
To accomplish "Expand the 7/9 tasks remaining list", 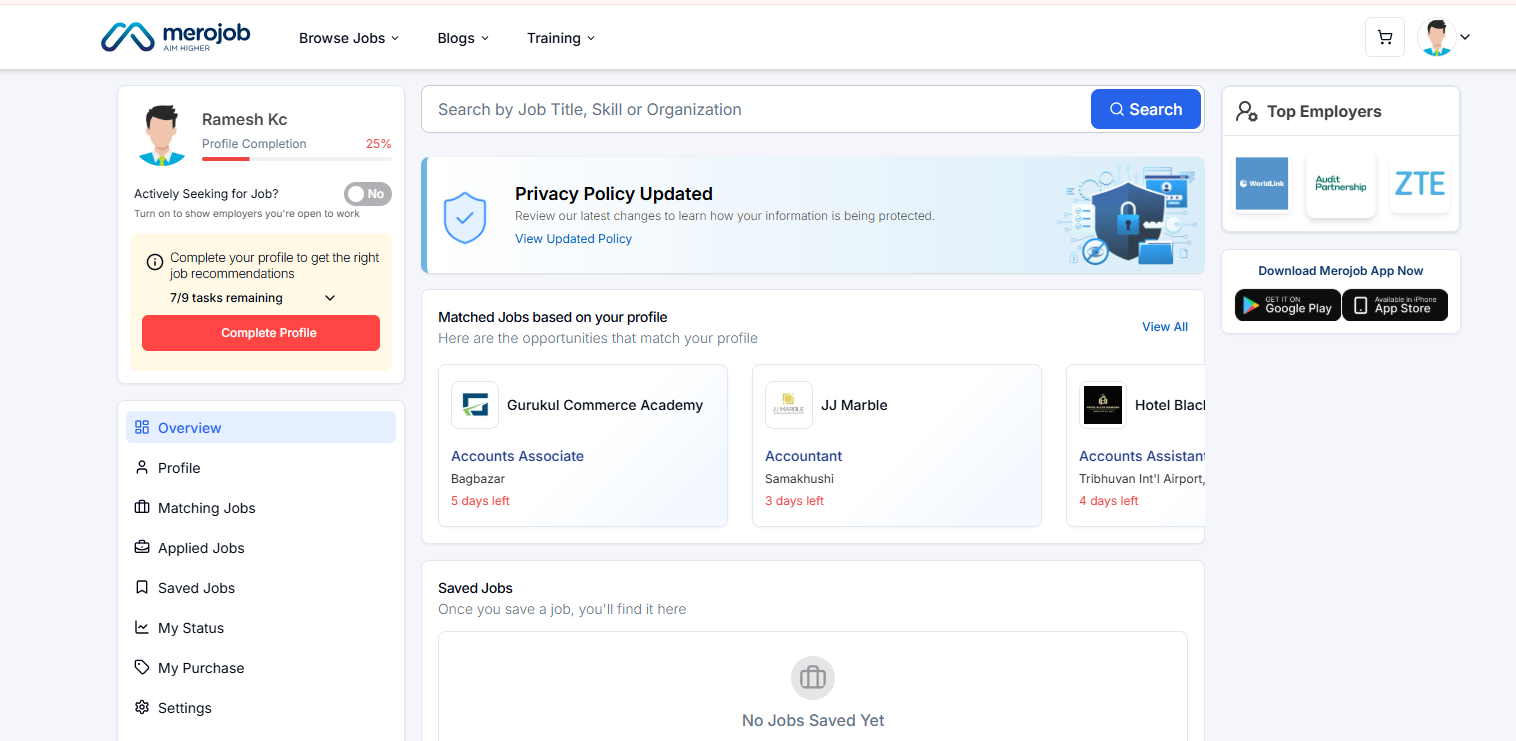I will click(x=330, y=298).
